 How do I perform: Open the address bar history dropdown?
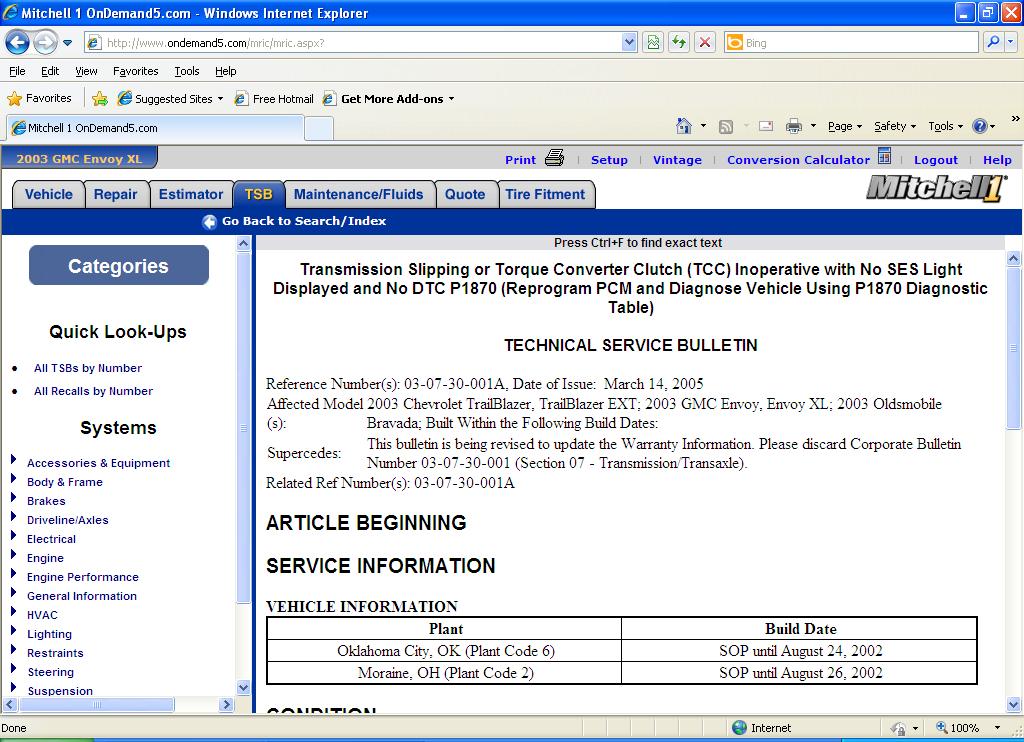[x=629, y=43]
